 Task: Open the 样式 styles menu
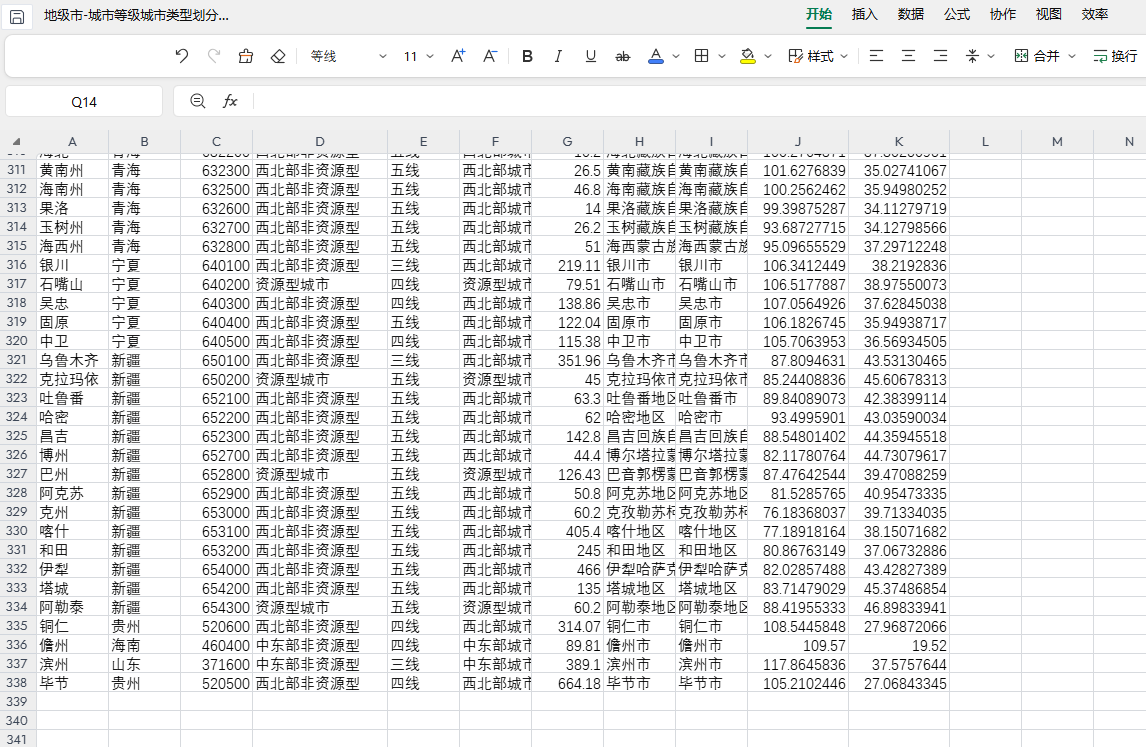(x=818, y=56)
